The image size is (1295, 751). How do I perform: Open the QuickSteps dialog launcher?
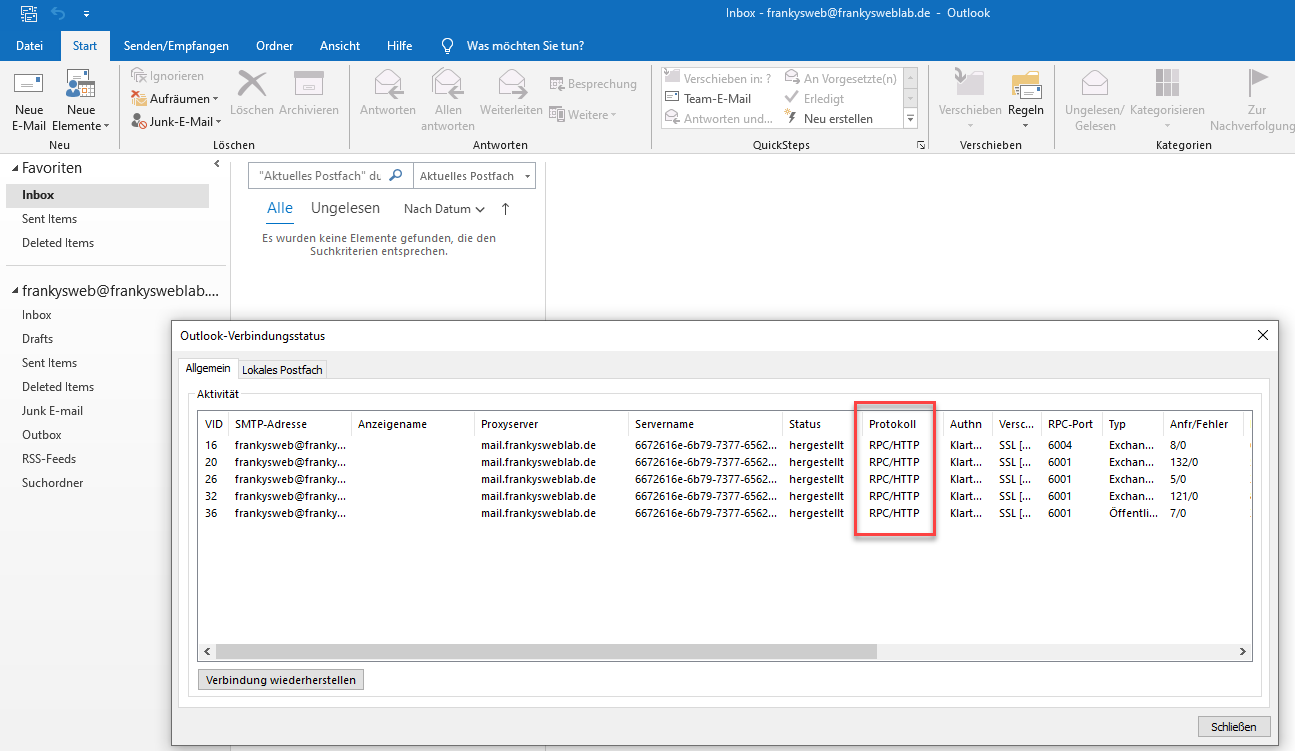(x=920, y=145)
